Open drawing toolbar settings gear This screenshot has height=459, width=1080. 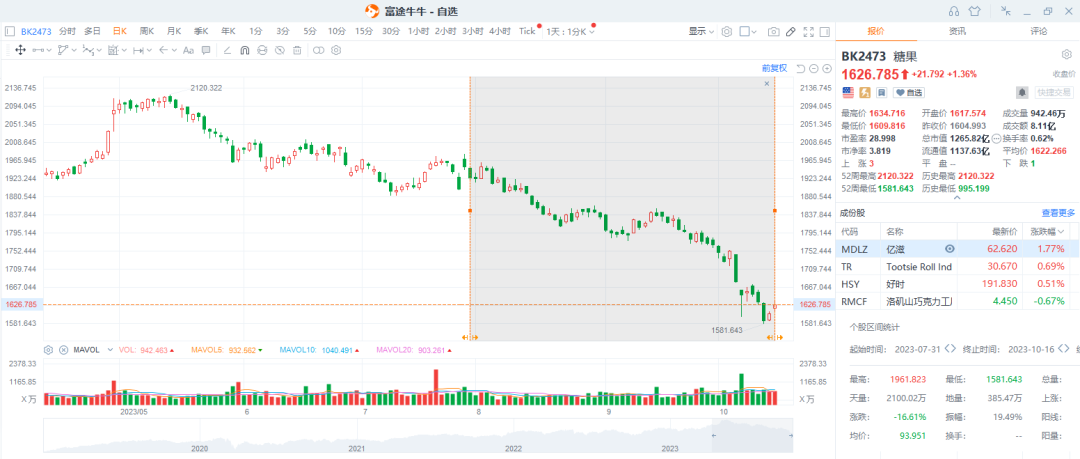(x=336, y=50)
